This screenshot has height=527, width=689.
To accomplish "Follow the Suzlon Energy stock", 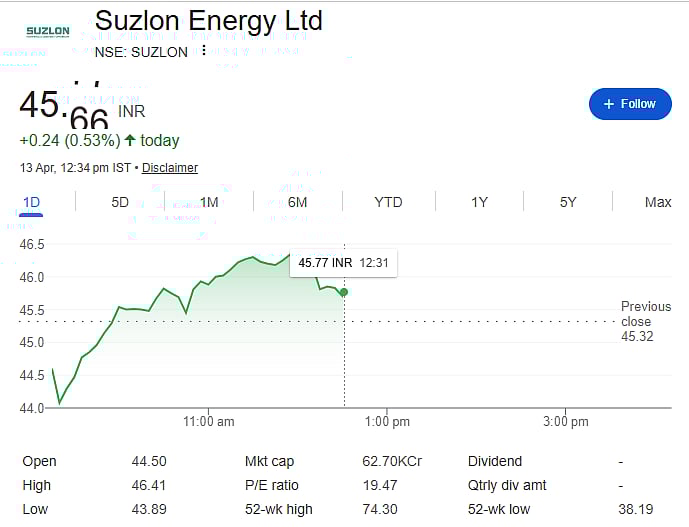I will [x=630, y=104].
